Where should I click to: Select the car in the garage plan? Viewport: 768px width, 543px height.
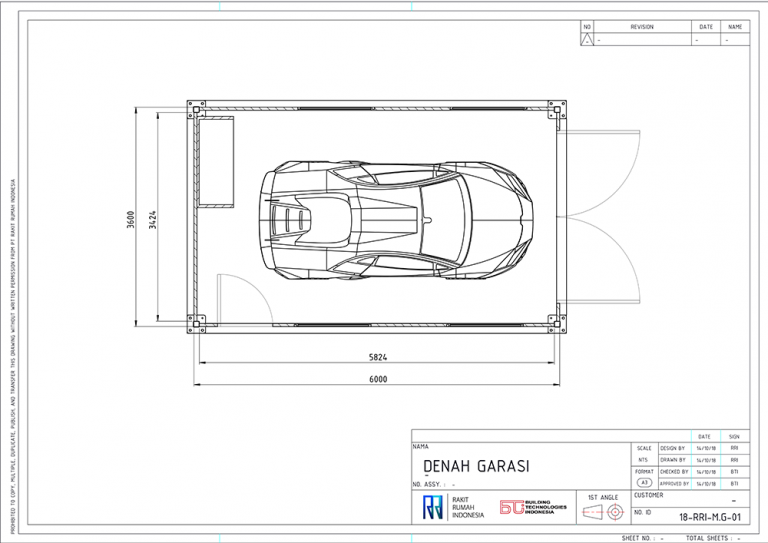click(400, 218)
